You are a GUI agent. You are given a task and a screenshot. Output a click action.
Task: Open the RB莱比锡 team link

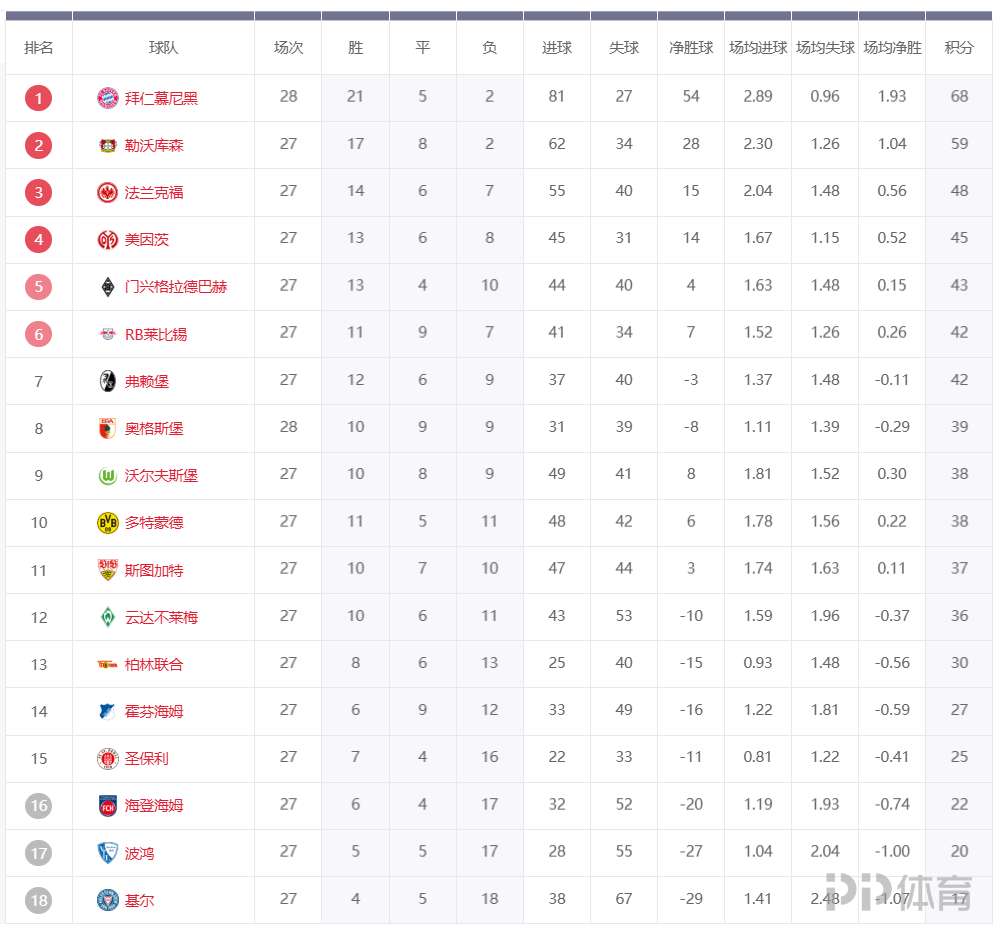(156, 334)
